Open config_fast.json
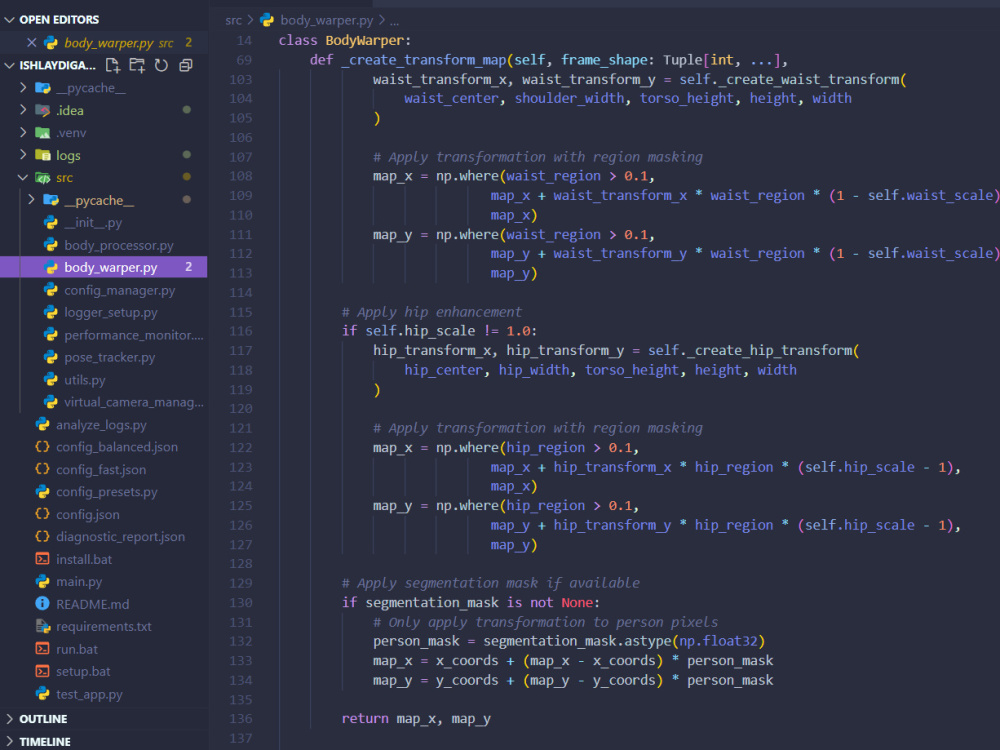1000x750 pixels. tap(101, 469)
